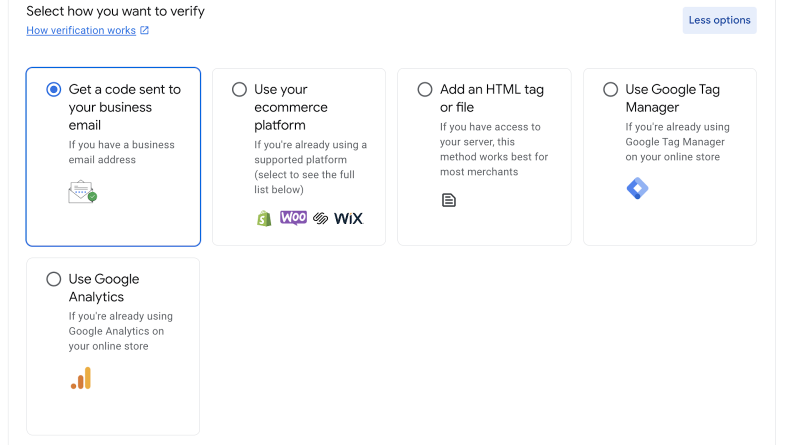Select the Google Tag Manager radio button

click(x=610, y=90)
